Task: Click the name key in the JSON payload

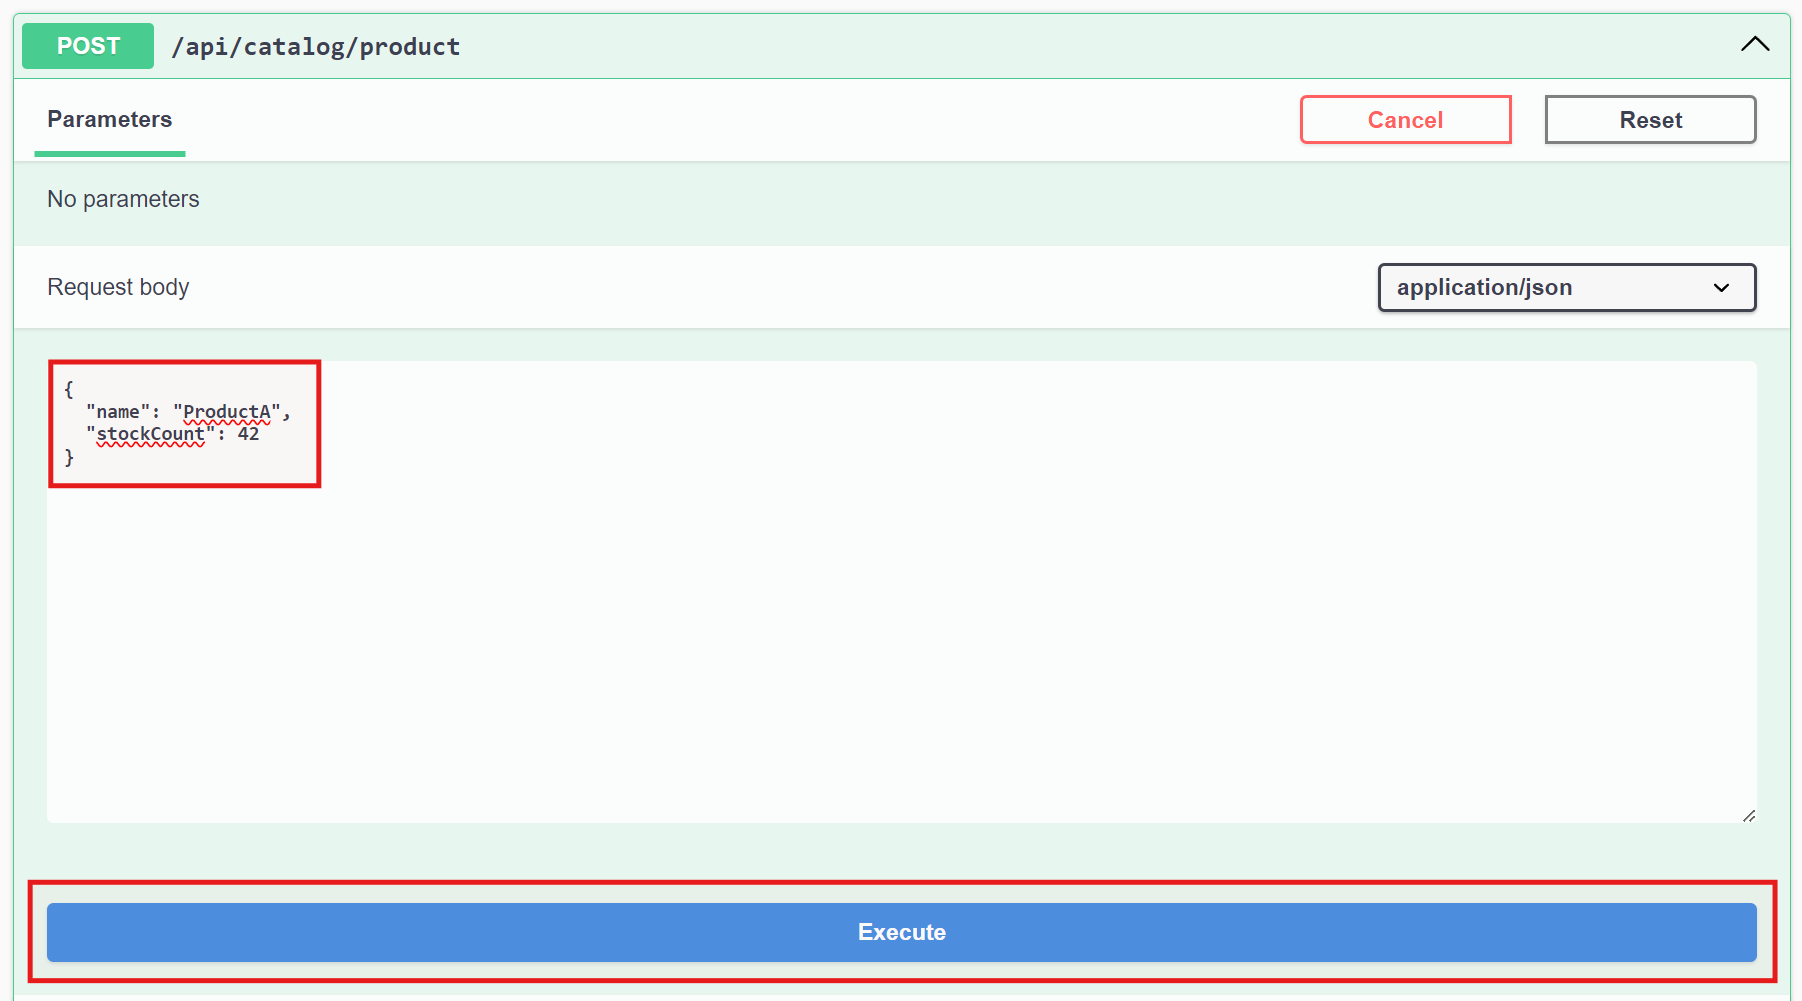Action: [117, 411]
